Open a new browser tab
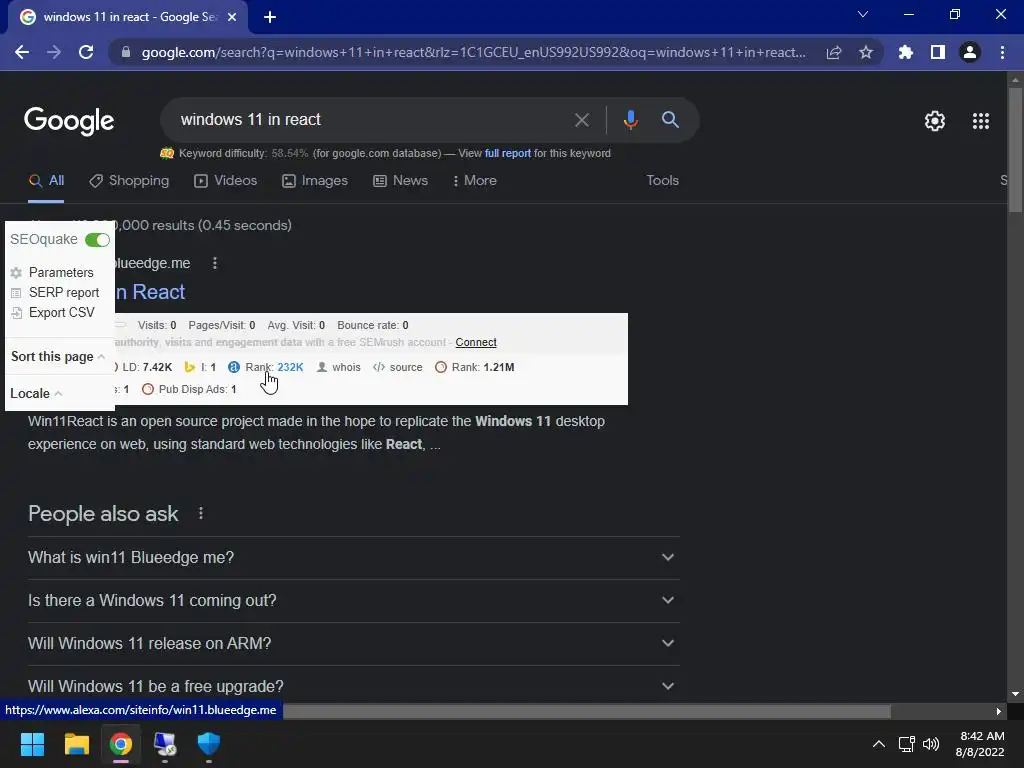 coord(270,17)
